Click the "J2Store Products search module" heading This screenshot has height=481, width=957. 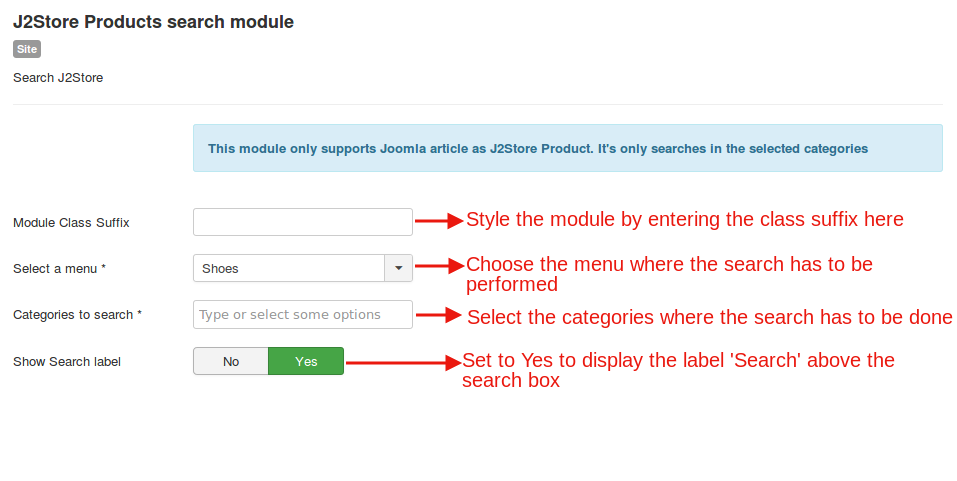pos(153,21)
